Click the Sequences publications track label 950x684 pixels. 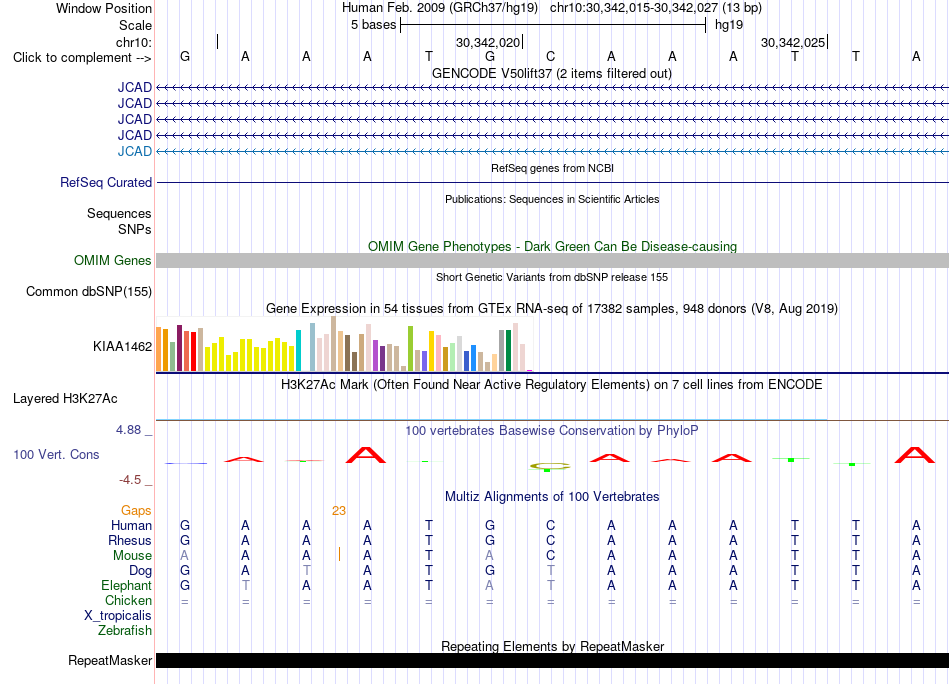coord(119,213)
